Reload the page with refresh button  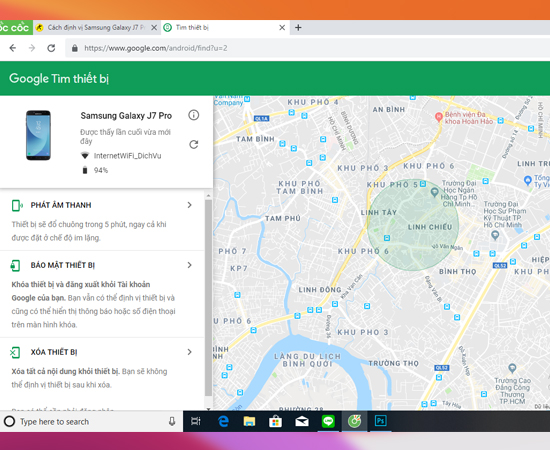pyautogui.click(x=51, y=48)
